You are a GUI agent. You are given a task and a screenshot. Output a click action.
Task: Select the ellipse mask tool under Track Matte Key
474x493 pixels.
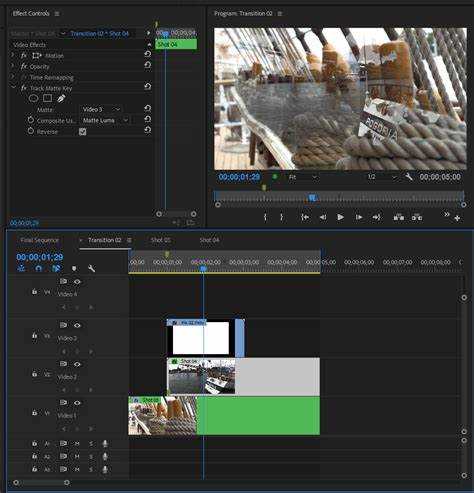tap(33, 98)
